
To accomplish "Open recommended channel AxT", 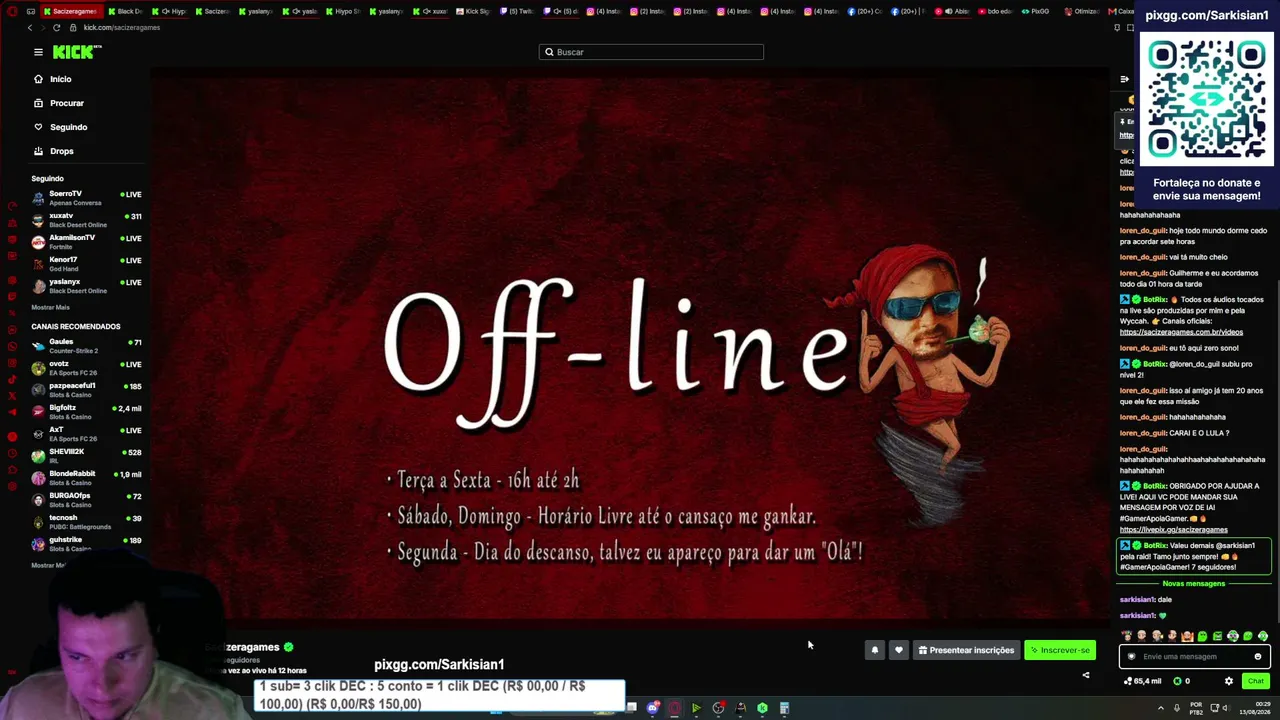I will (x=87, y=434).
